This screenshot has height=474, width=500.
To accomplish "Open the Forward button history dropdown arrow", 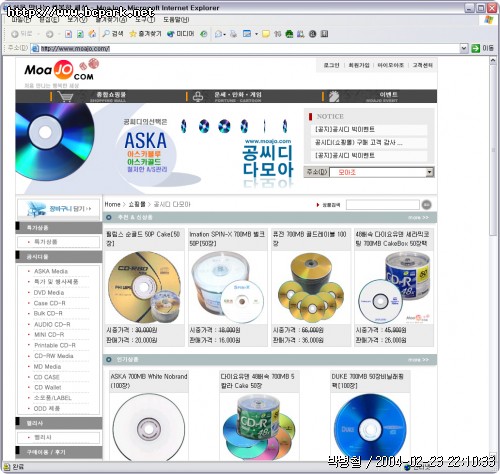I will [59, 34].
